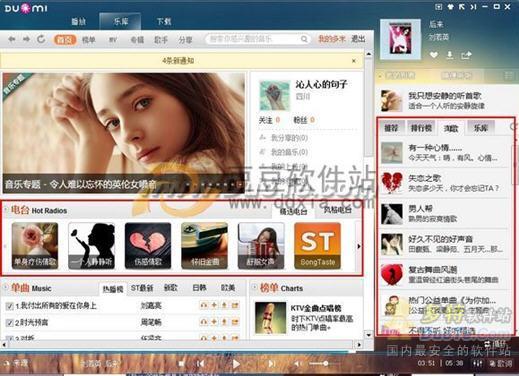This screenshot has width=519, height=376.
Task: Click the 退出 logout link
Action: (358, 39)
